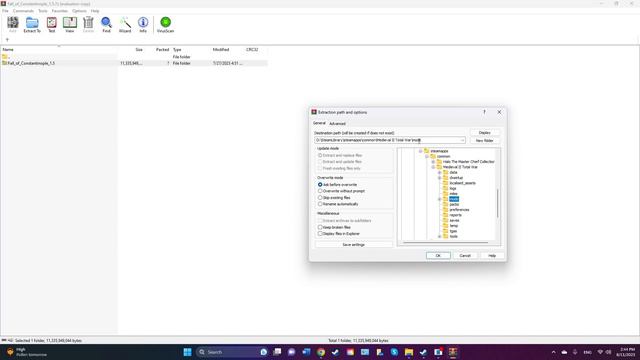Select Extract and replace files option

pyautogui.click(x=320, y=155)
